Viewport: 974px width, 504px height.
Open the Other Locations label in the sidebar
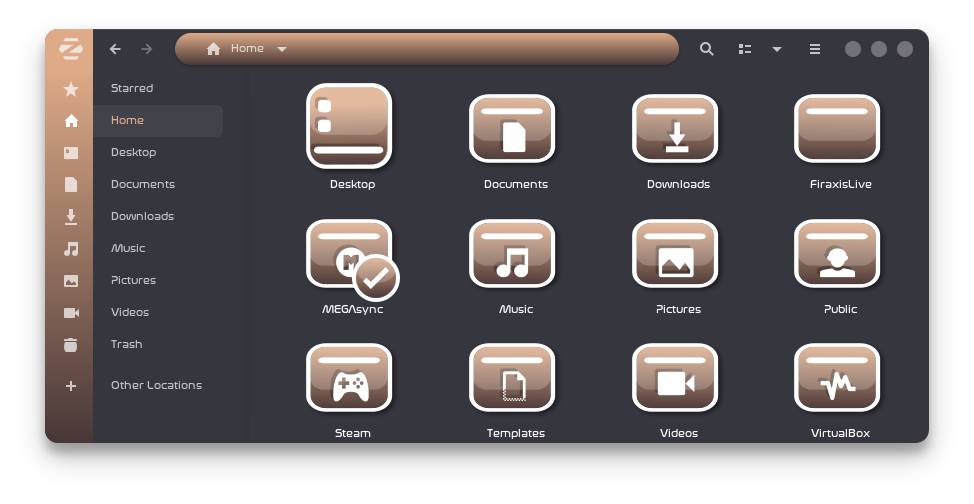tap(157, 385)
